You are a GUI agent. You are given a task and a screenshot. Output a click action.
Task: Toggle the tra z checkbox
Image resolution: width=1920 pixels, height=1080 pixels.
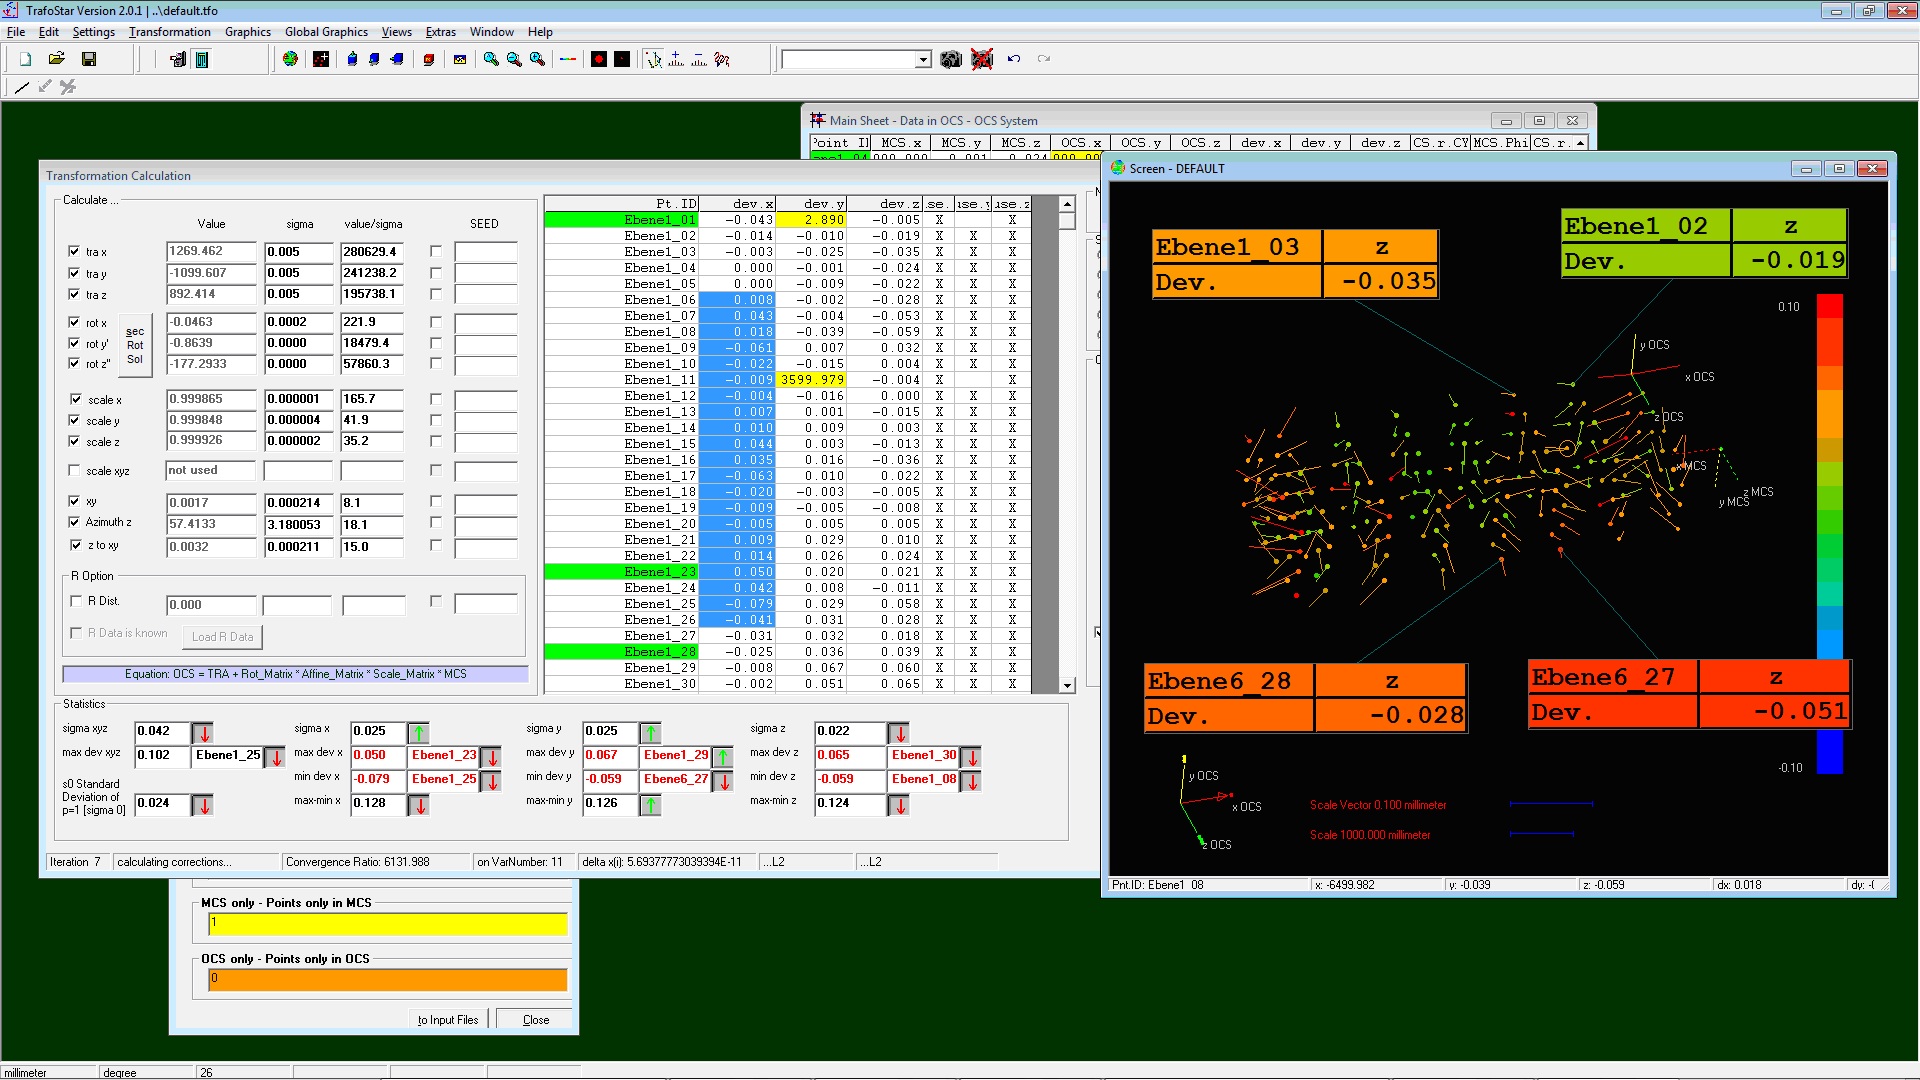tap(74, 294)
